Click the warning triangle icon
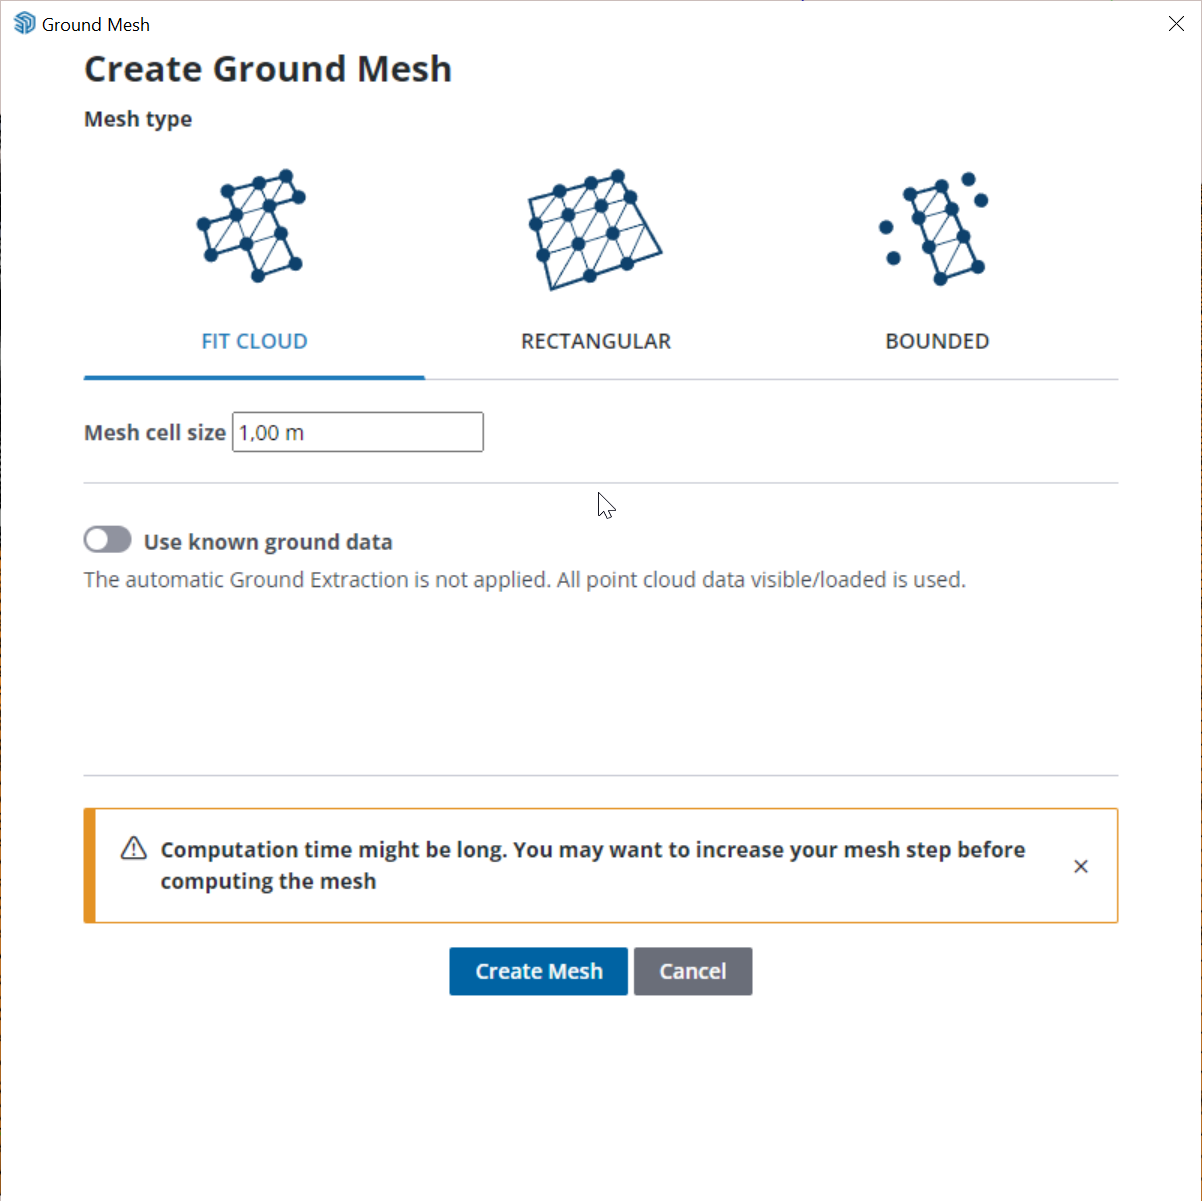Image resolution: width=1202 pixels, height=1201 pixels. click(x=134, y=849)
